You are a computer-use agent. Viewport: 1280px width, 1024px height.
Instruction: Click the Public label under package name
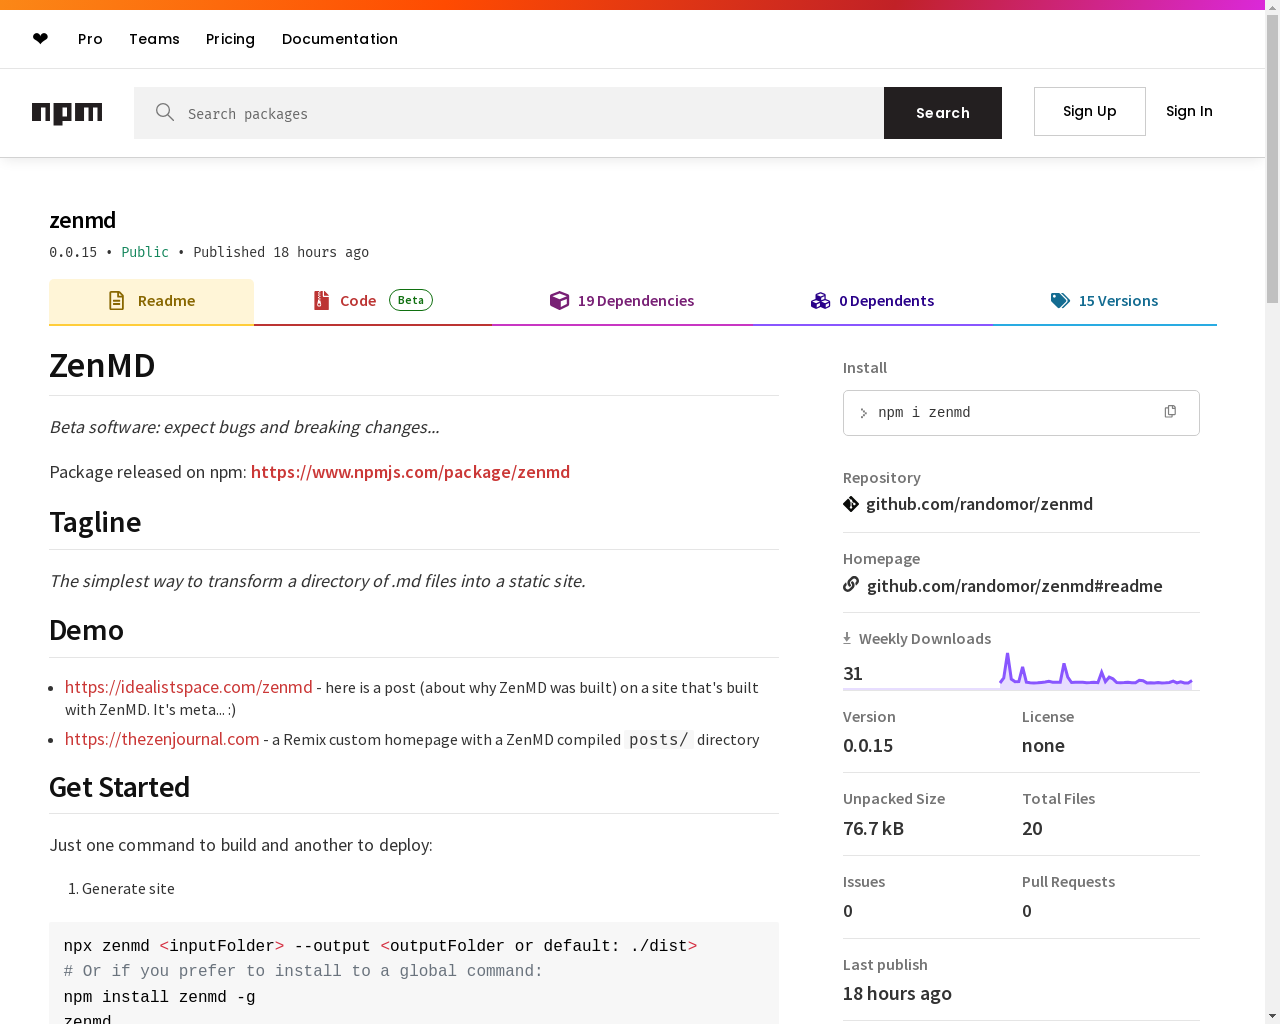tap(145, 252)
